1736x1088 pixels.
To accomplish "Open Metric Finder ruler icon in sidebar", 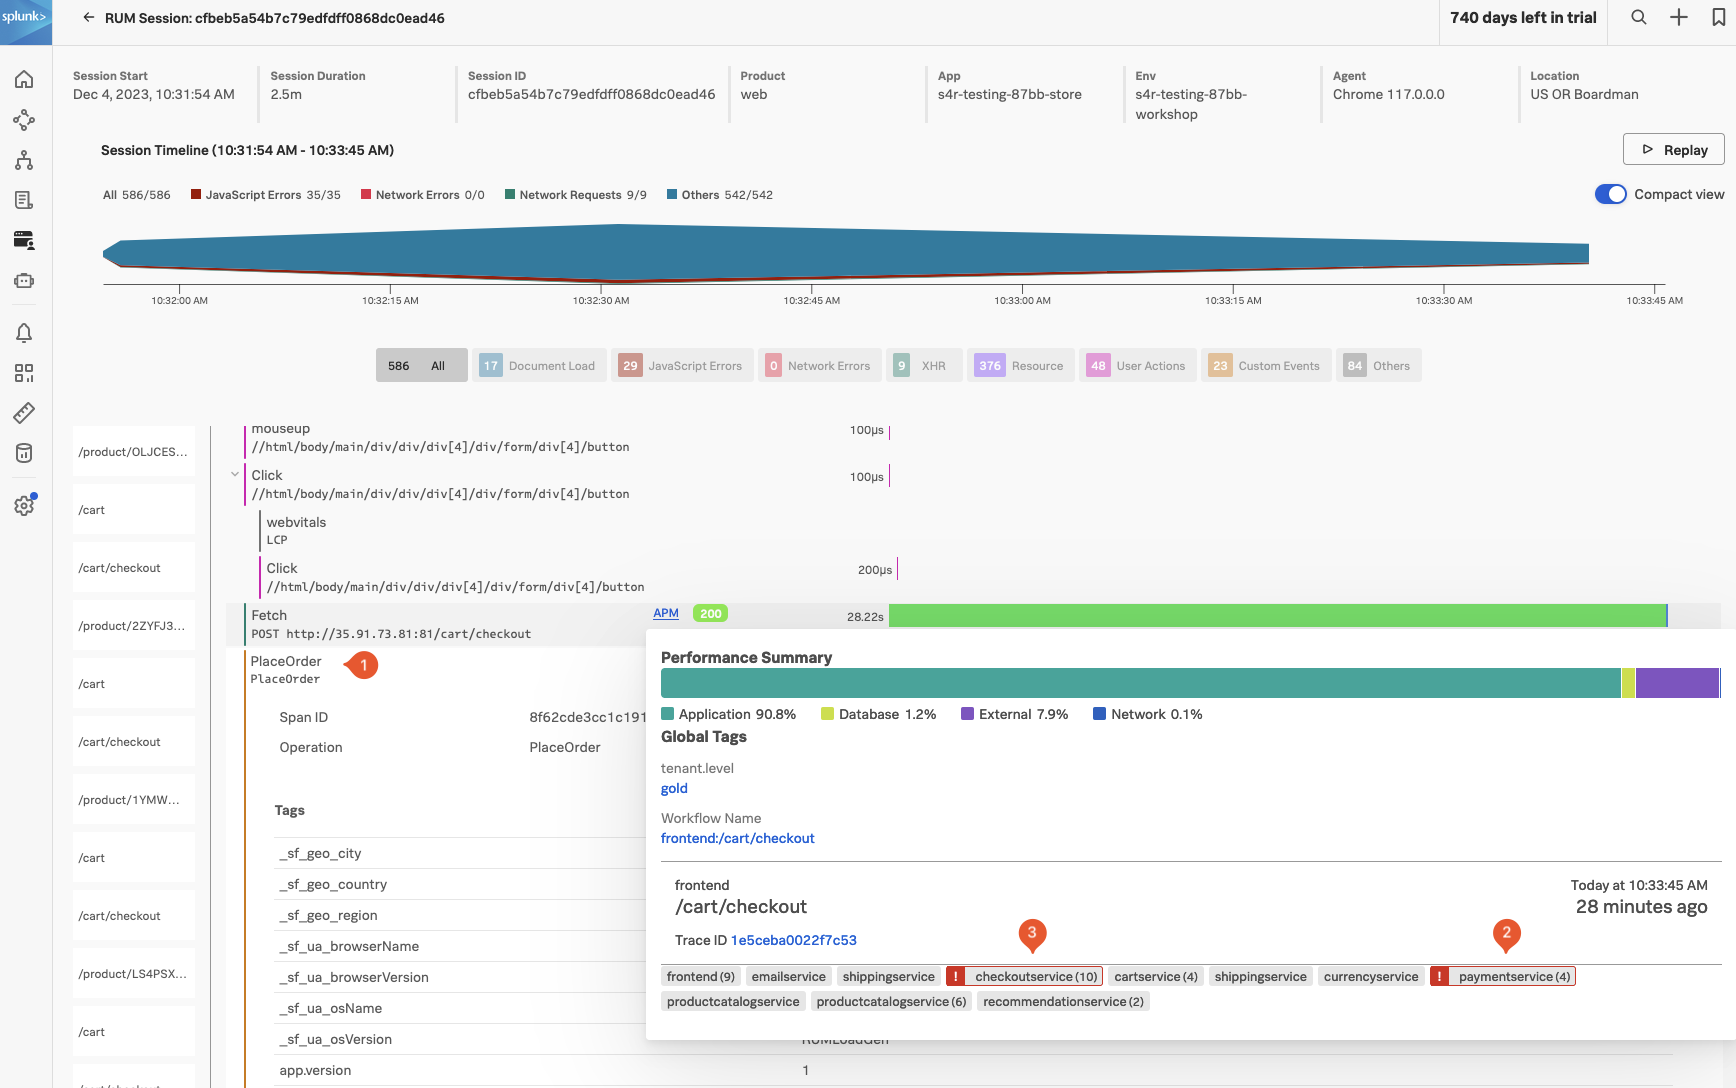I will 25,412.
